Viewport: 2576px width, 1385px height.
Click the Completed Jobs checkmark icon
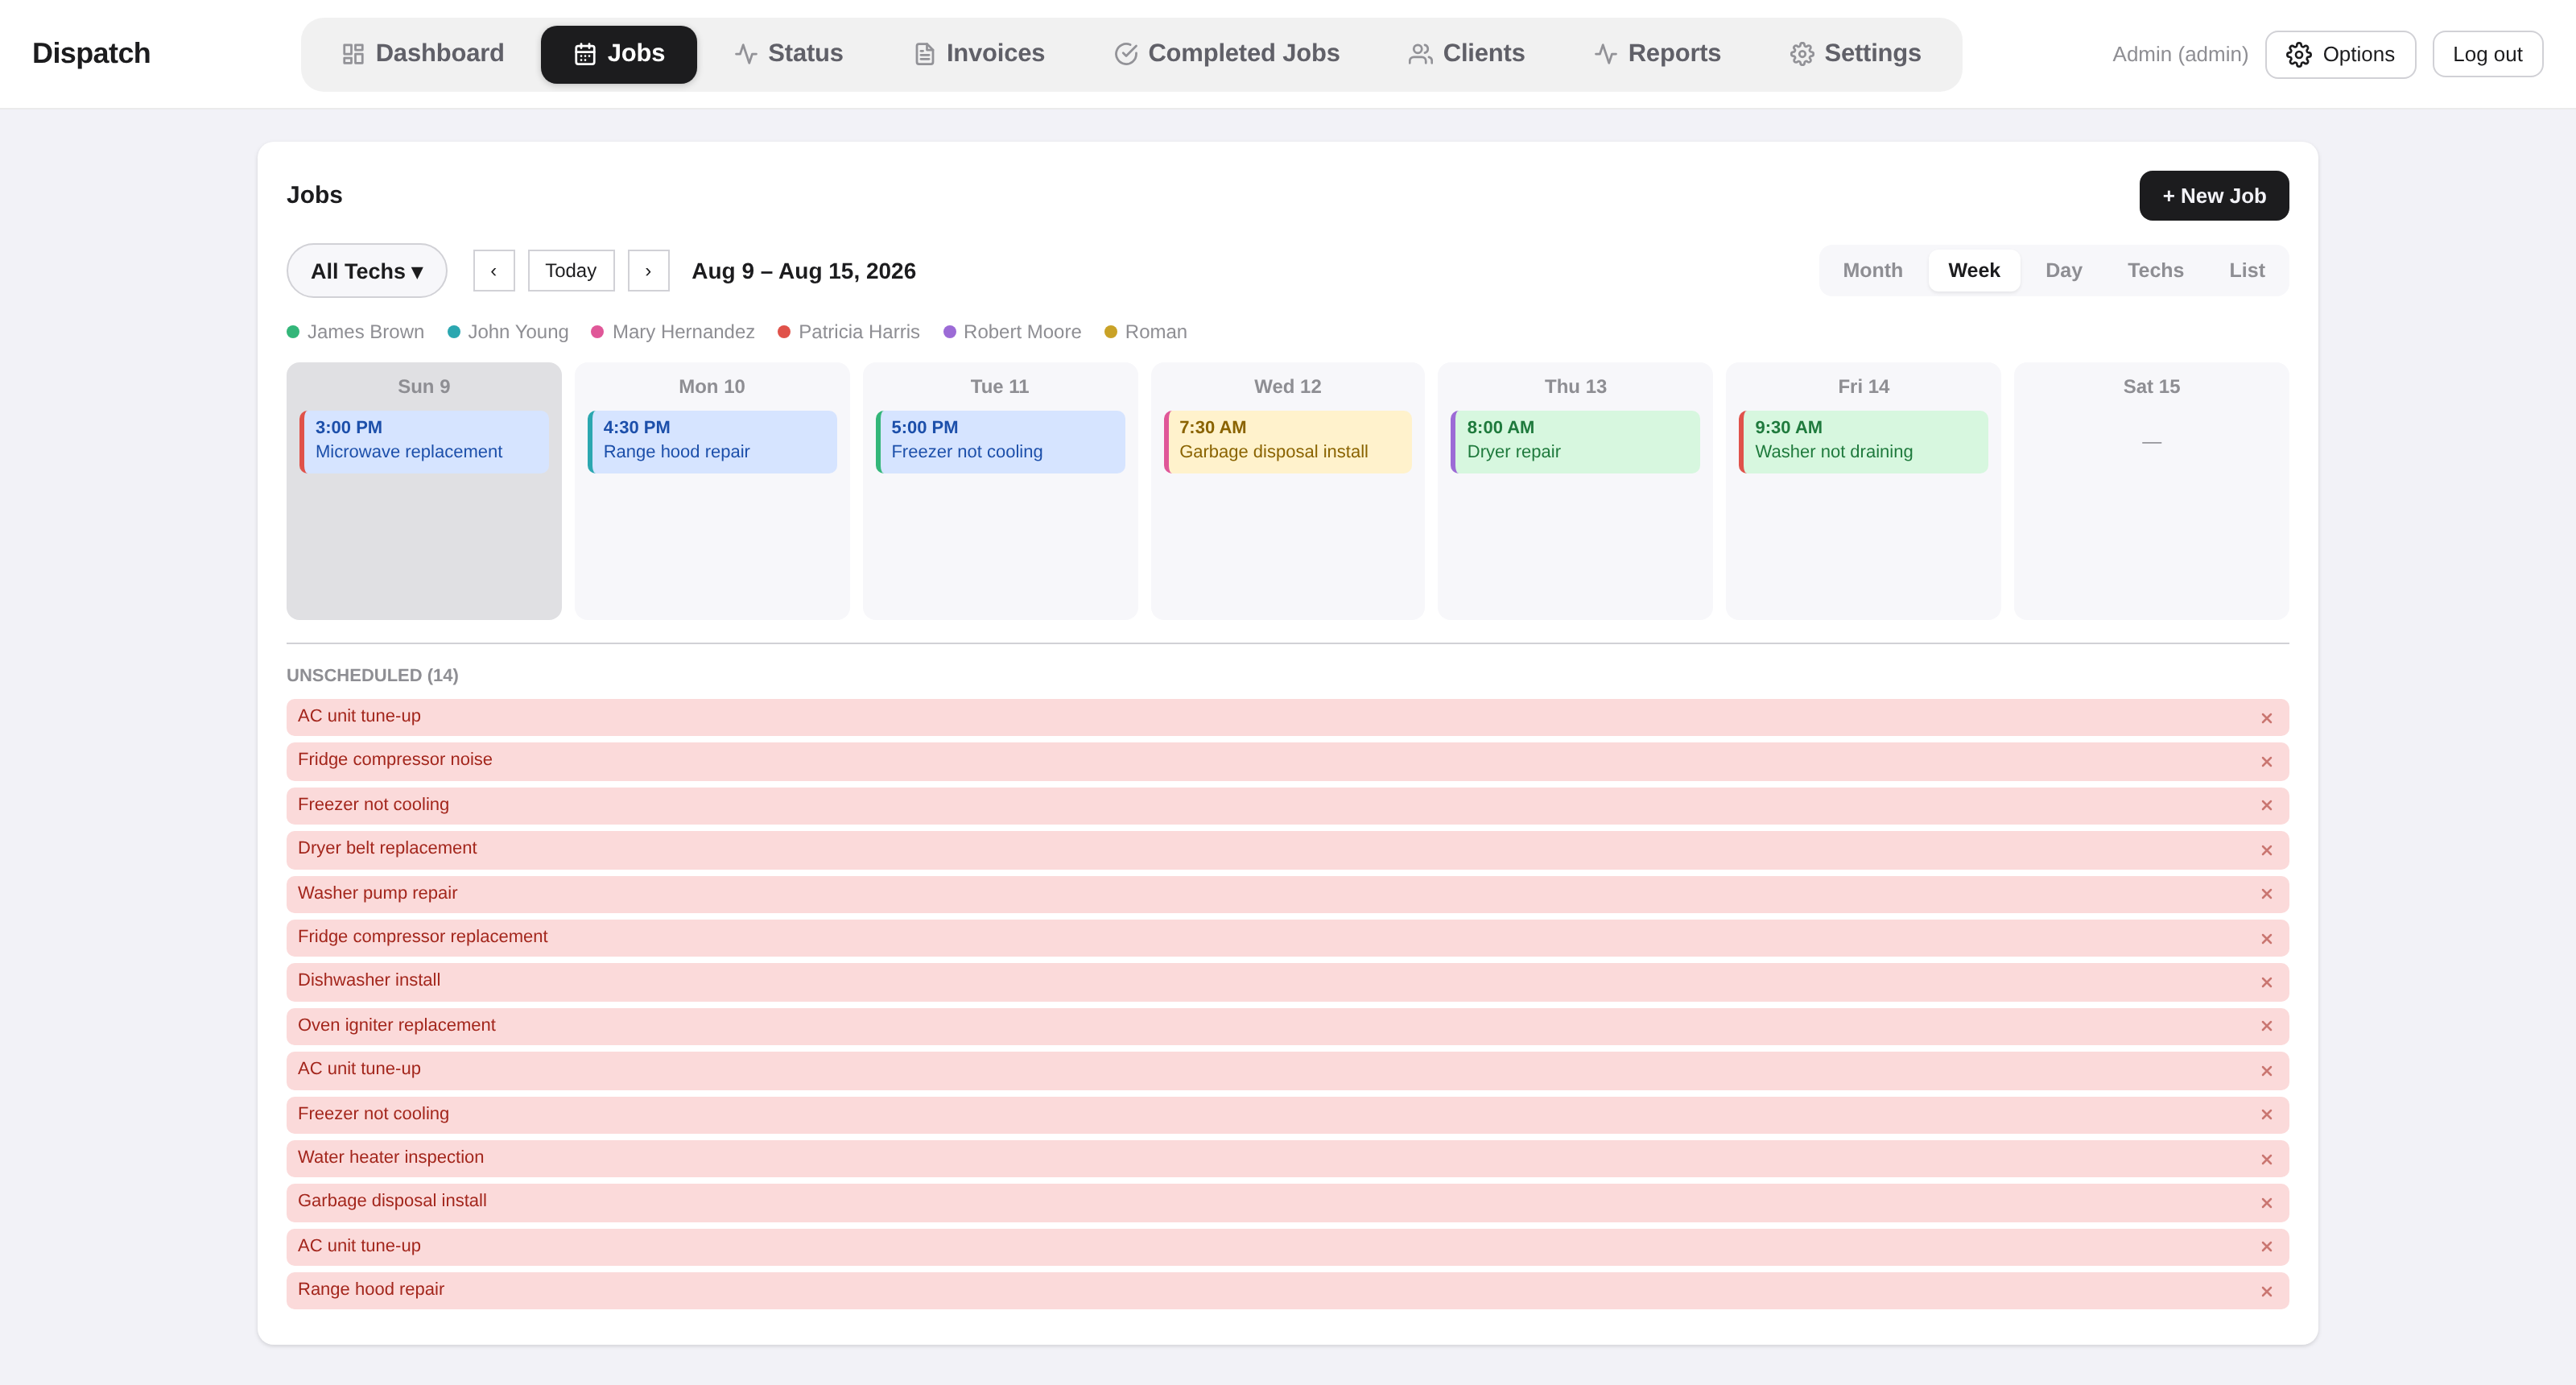[x=1126, y=54]
